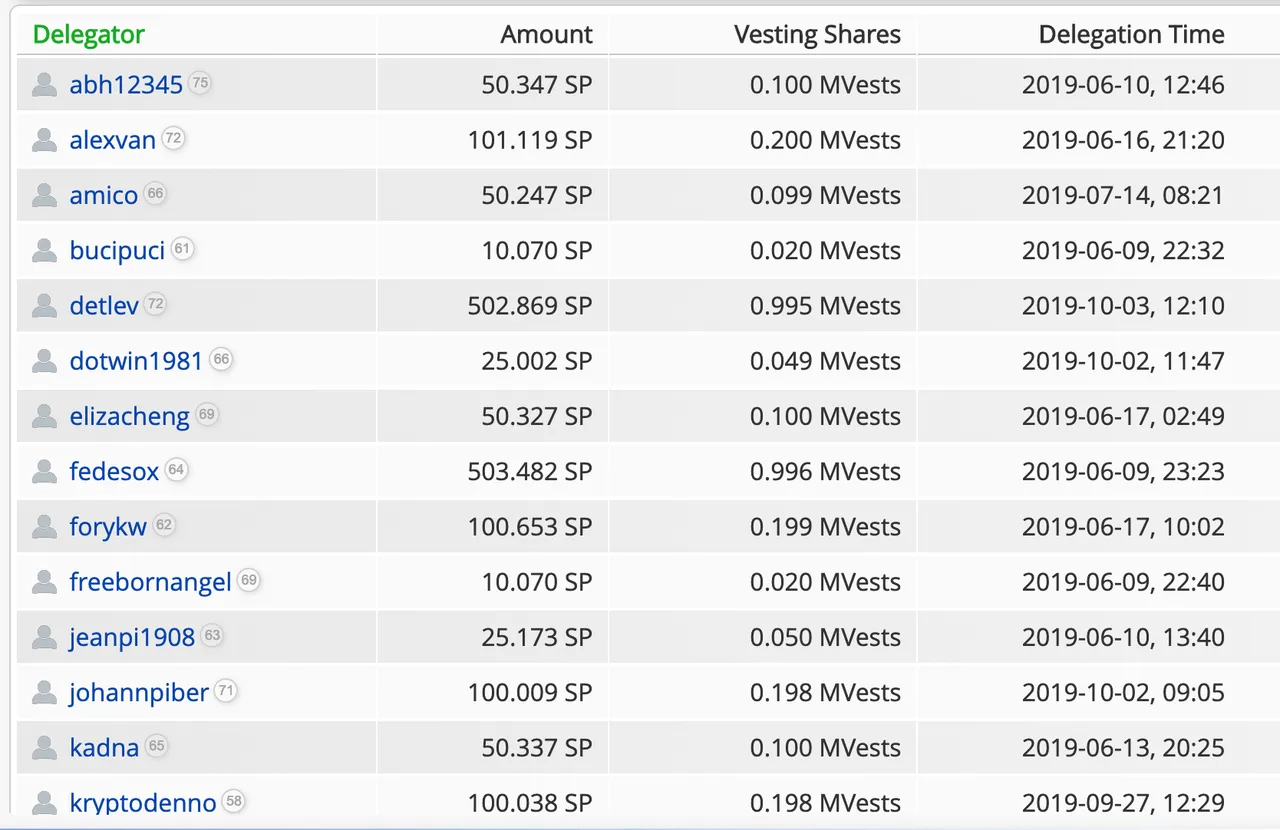The width and height of the screenshot is (1280, 830).
Task: Sort by the Amount column header
Action: point(546,35)
